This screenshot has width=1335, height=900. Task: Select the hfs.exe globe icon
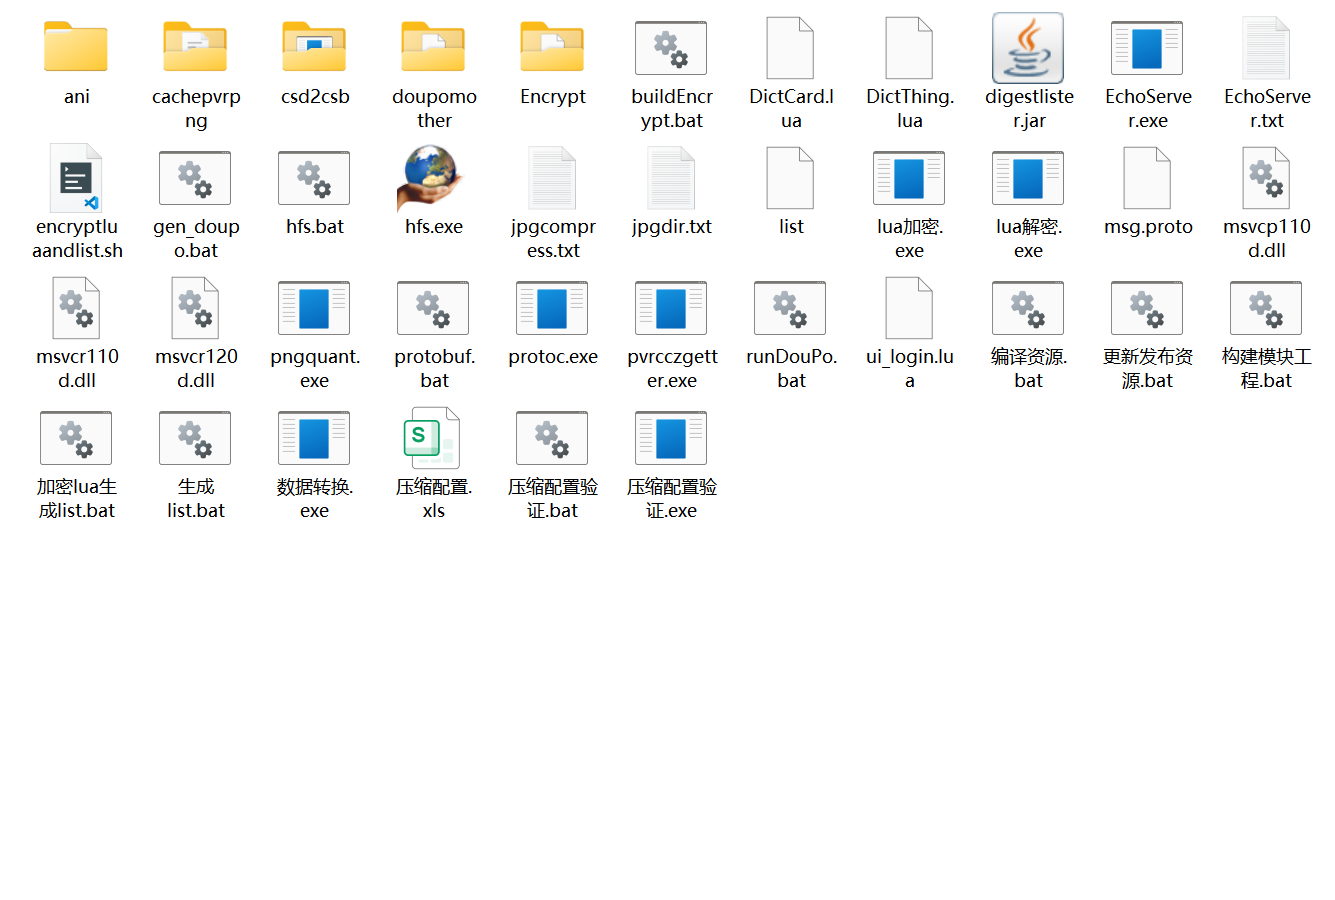(433, 178)
